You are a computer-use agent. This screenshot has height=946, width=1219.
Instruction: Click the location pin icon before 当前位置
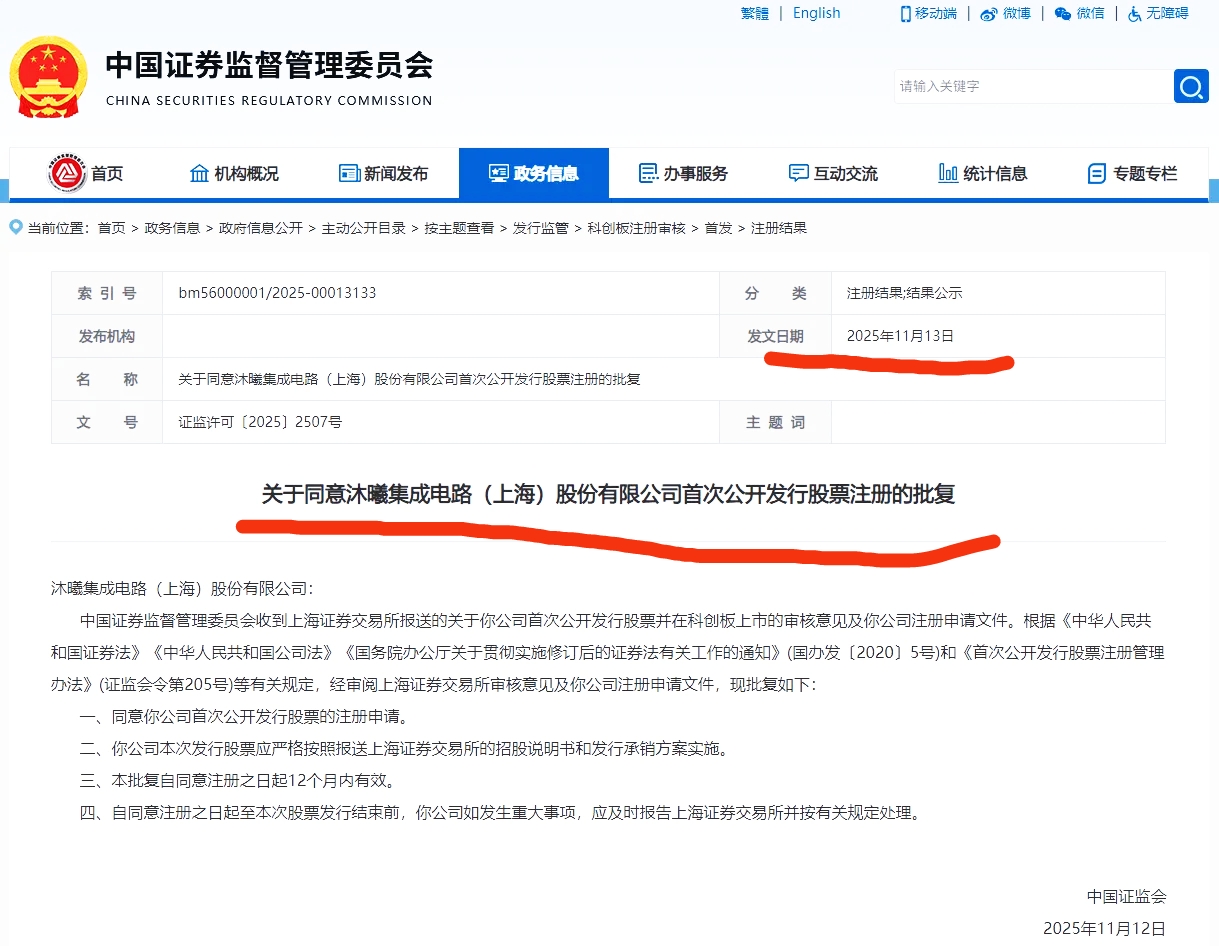pyautogui.click(x=15, y=227)
